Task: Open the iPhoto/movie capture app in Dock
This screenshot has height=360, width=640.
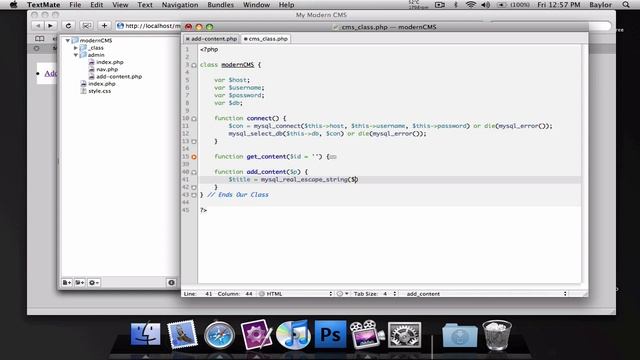Action: coord(367,335)
